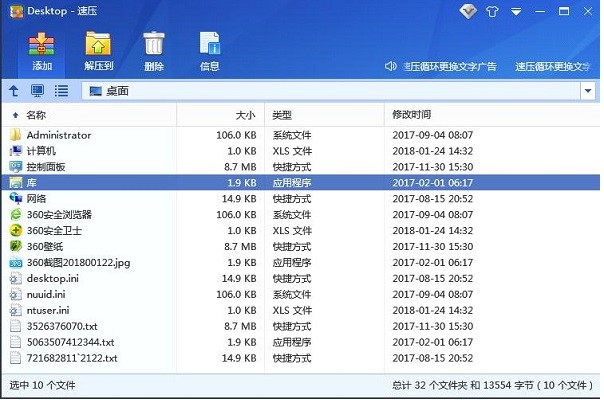Click the Administrator file name
Screen dimensions: 604x400
point(59,135)
